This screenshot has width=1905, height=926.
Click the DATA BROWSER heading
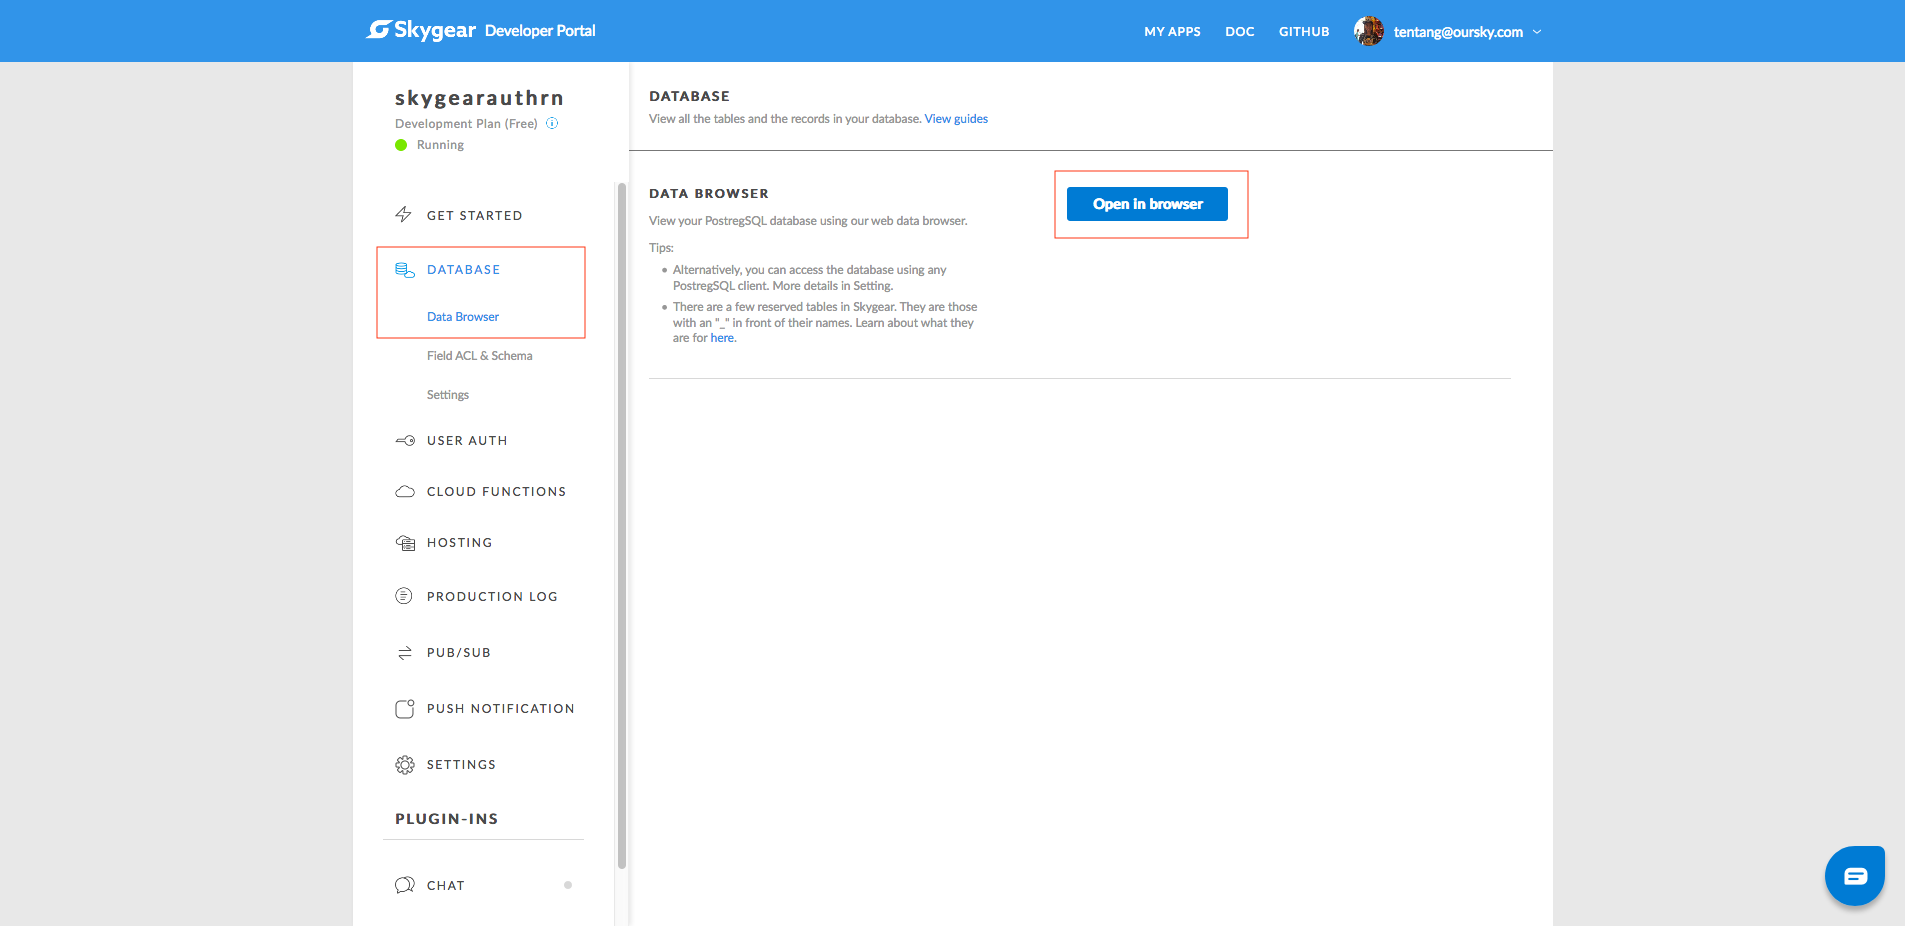point(709,194)
